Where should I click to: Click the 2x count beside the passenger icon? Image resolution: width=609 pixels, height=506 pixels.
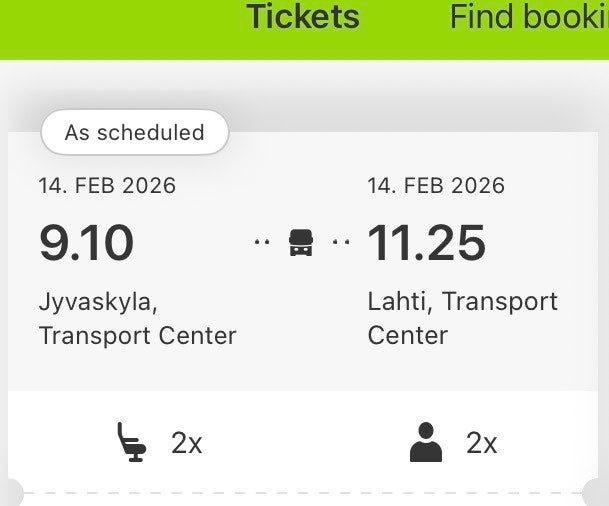click(x=482, y=443)
